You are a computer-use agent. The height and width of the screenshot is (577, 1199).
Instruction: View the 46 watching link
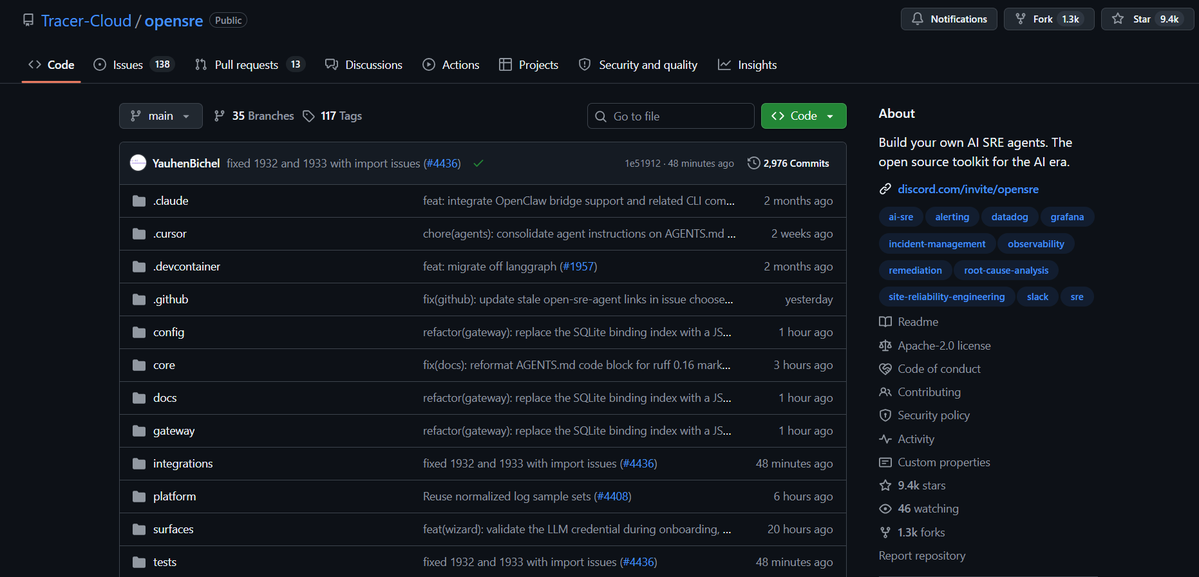(x=918, y=508)
